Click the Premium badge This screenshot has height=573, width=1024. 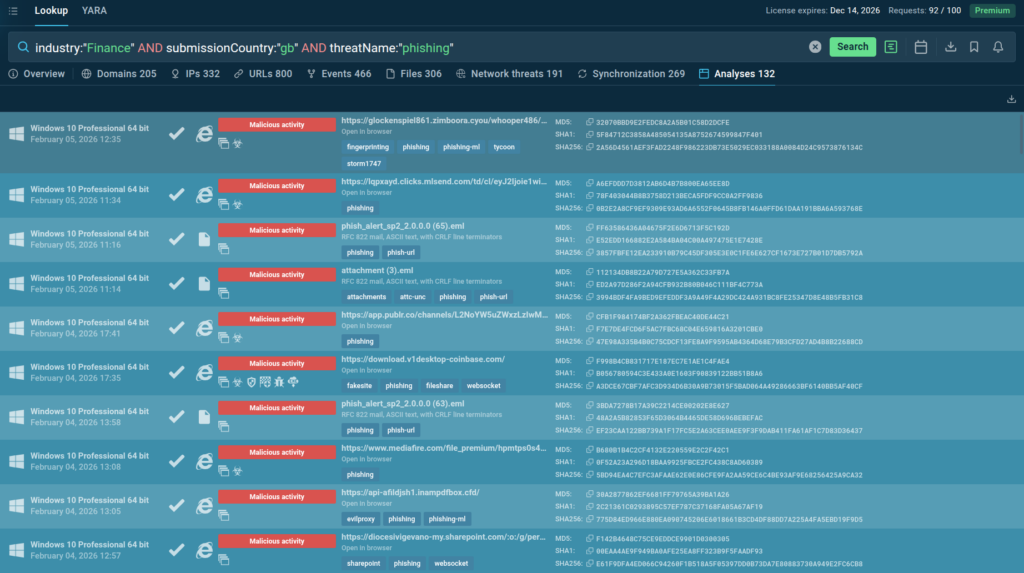pos(992,11)
